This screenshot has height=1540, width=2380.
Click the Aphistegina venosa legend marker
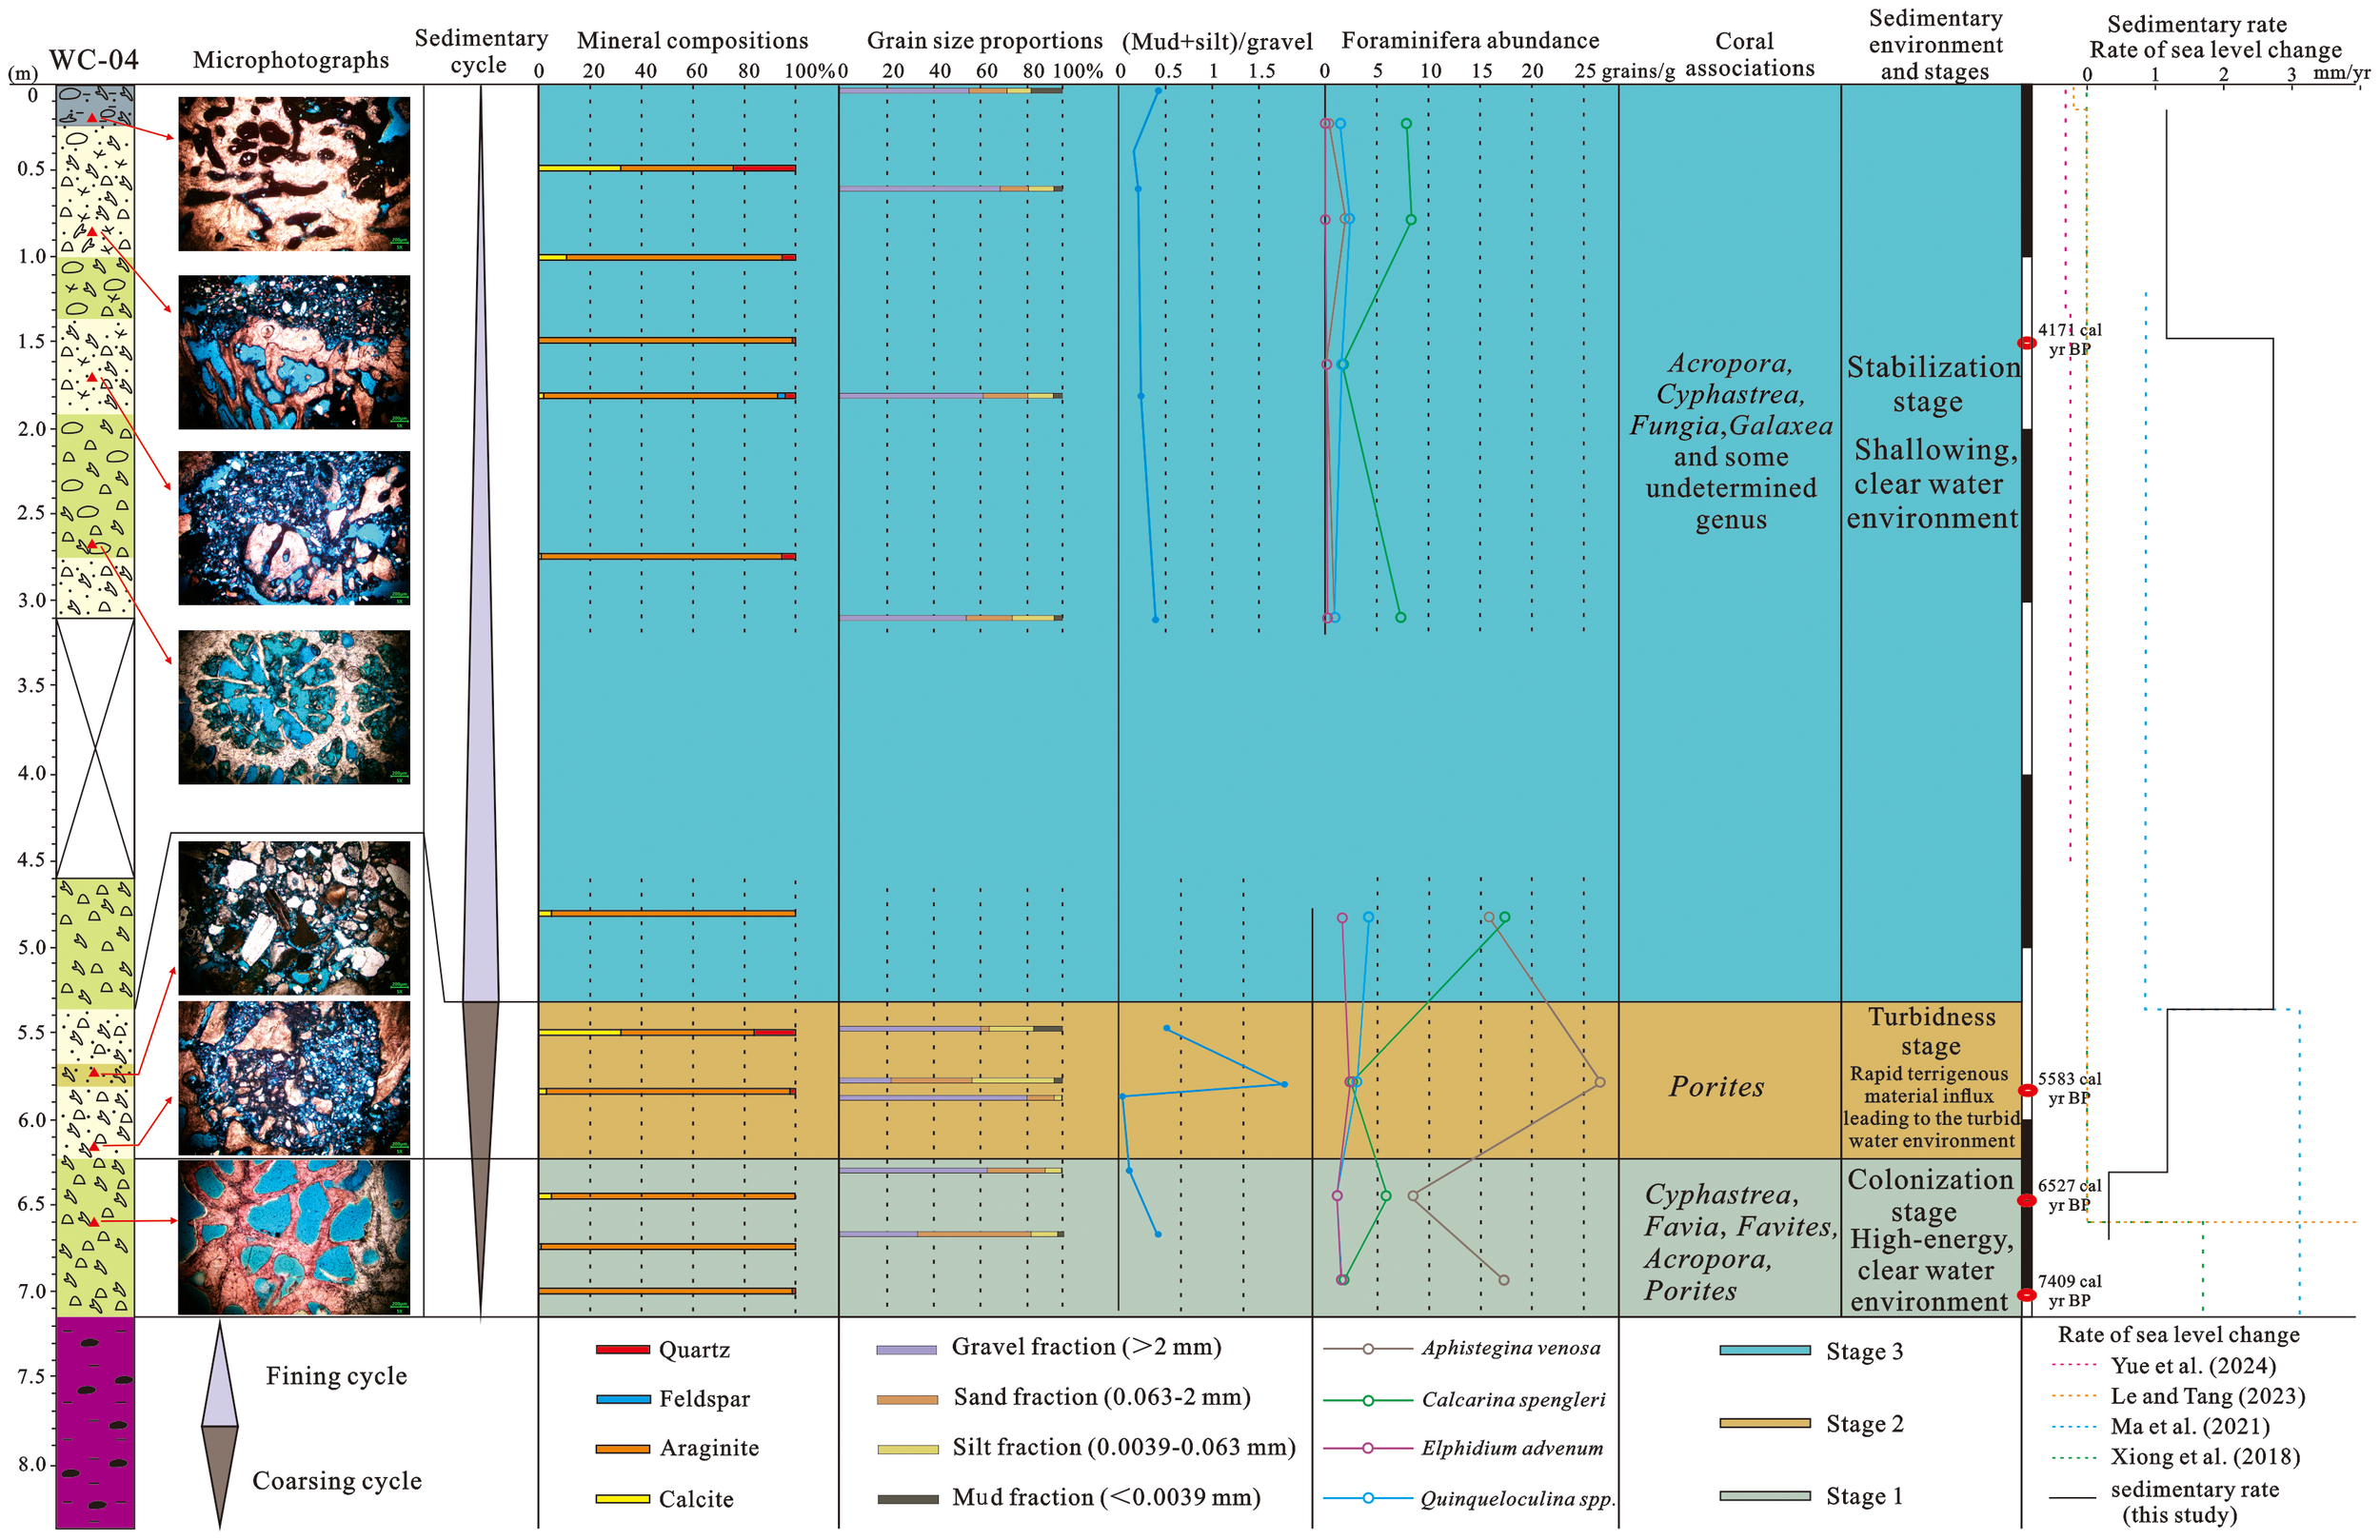click(x=1367, y=1349)
